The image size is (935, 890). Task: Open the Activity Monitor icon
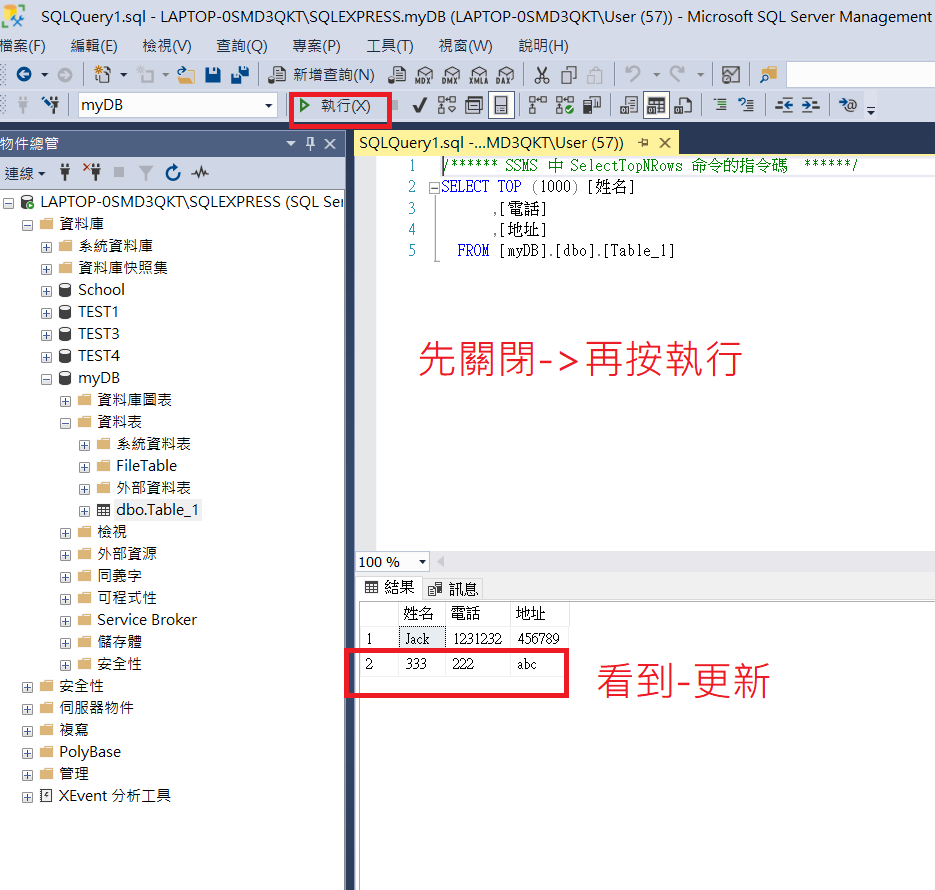(200, 173)
